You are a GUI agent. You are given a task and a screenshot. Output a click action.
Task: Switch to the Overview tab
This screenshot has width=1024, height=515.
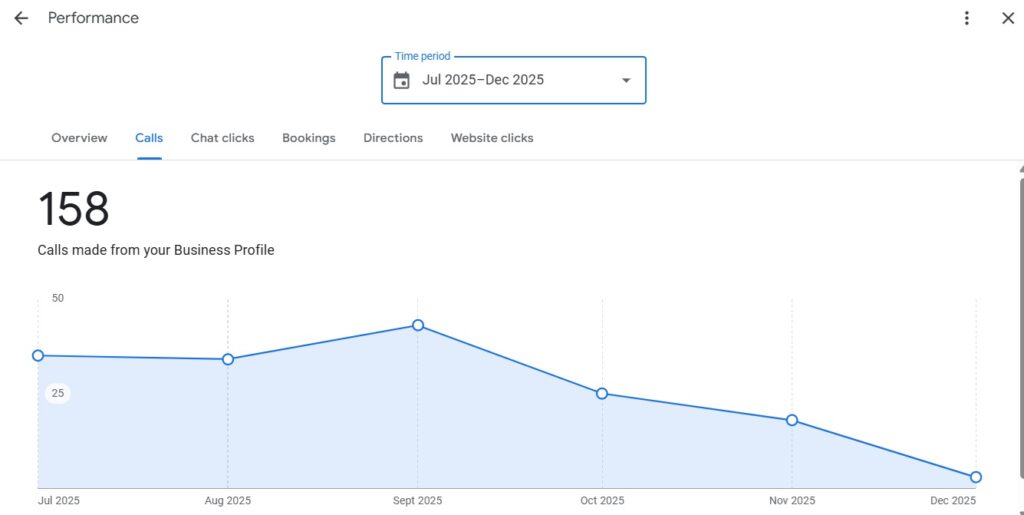pos(79,138)
